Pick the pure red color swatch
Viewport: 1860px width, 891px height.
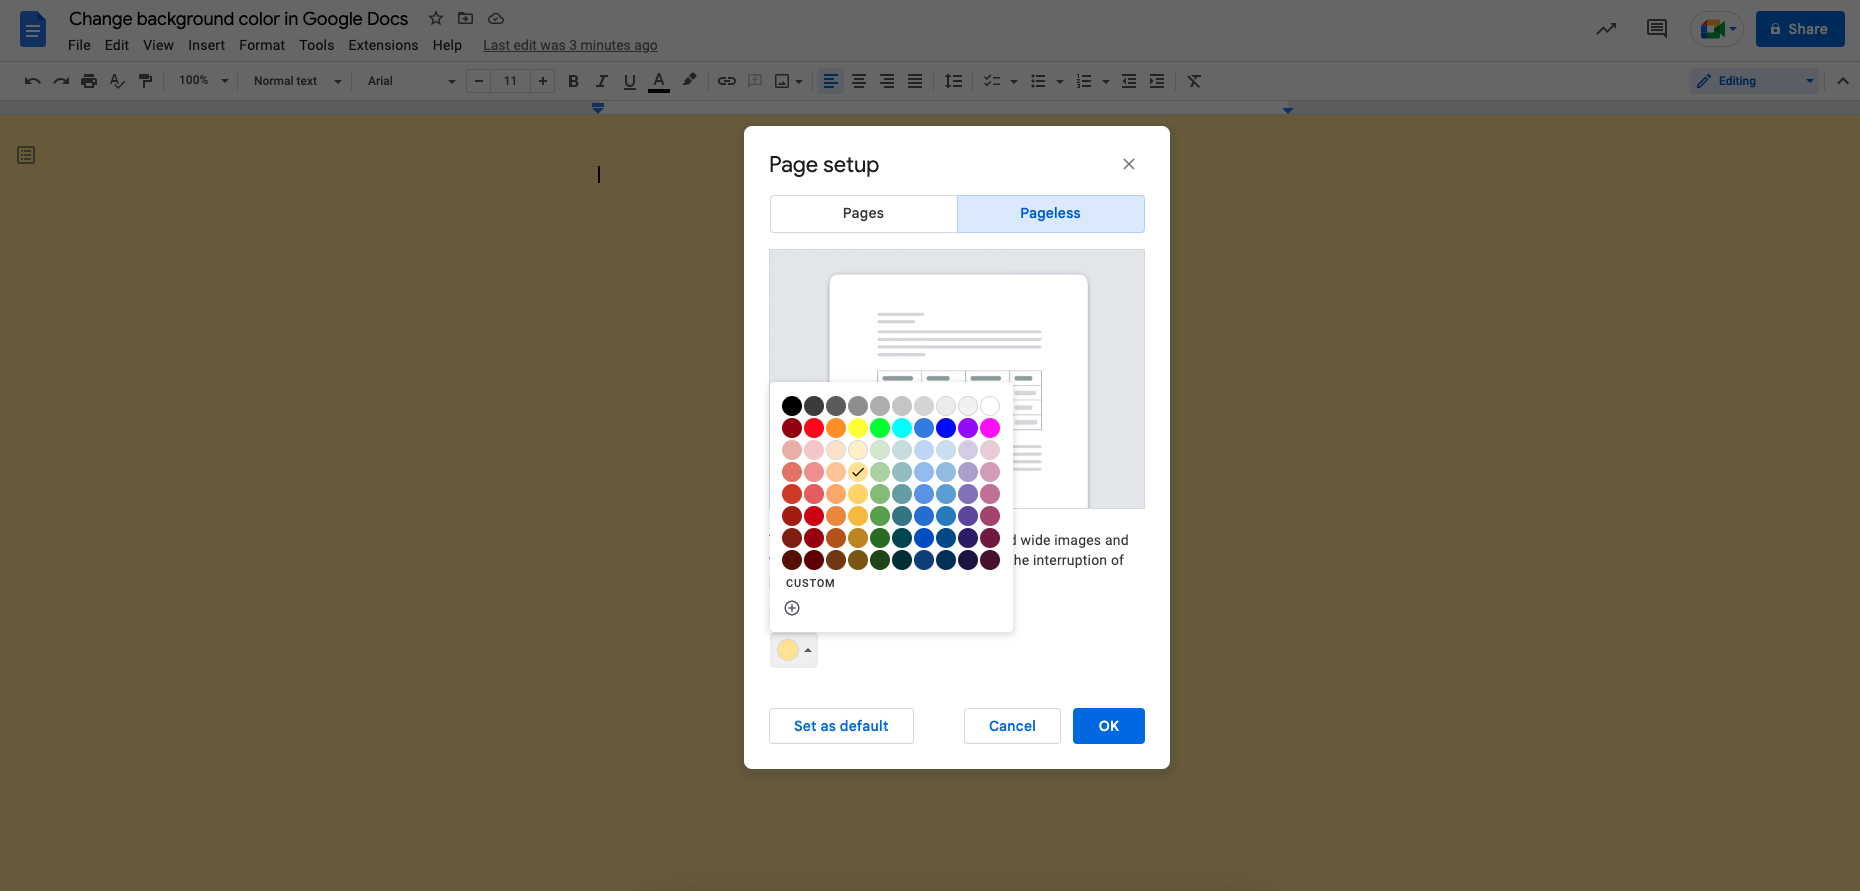pyautogui.click(x=814, y=428)
